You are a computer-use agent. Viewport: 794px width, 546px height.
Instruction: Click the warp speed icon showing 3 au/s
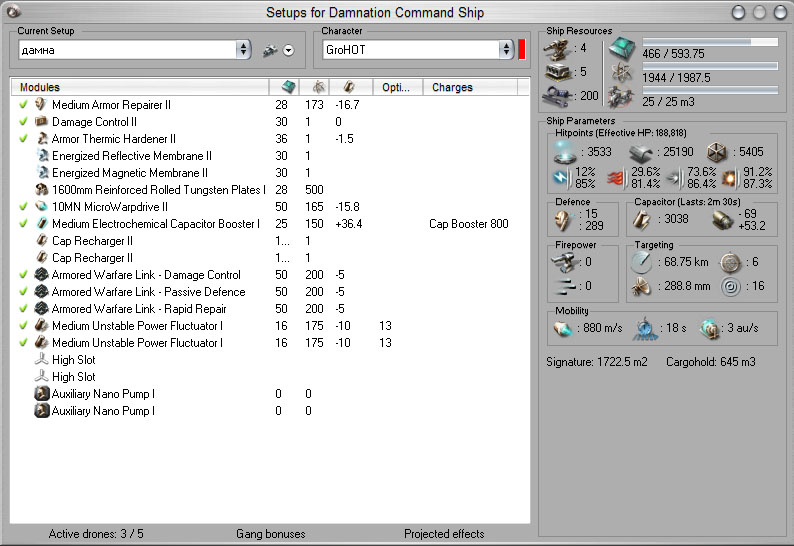pos(709,329)
